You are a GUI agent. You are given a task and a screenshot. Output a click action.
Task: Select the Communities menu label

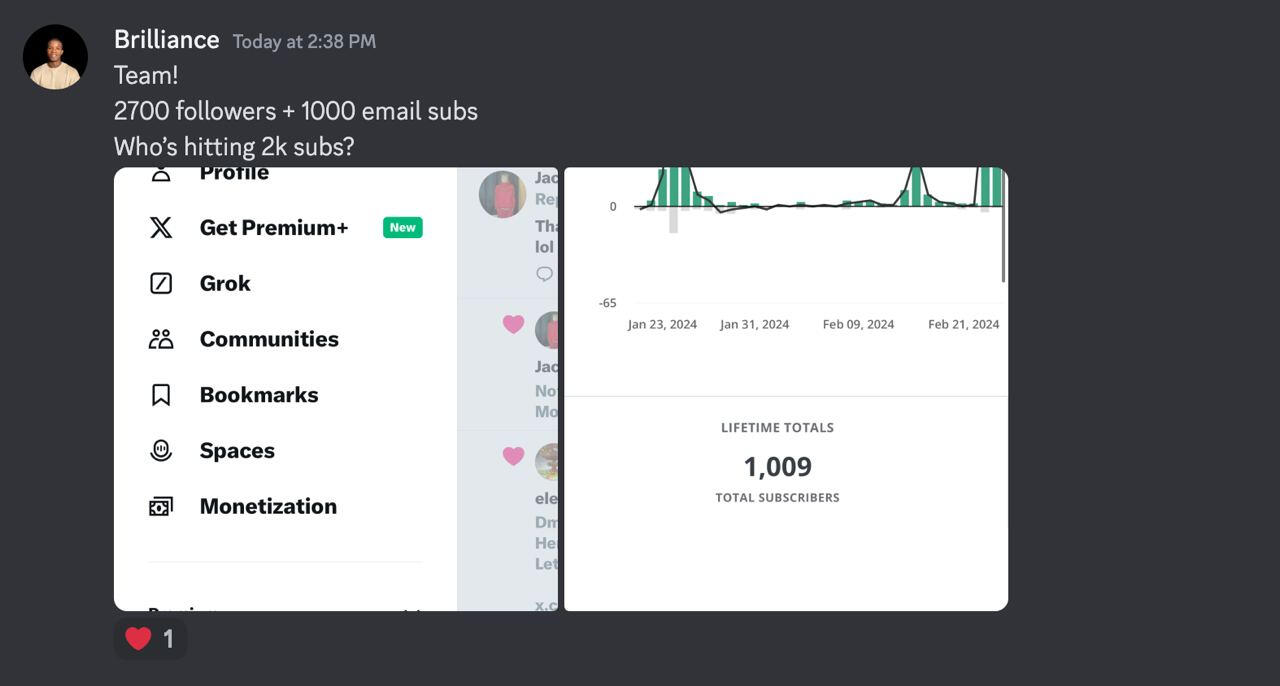(269, 339)
